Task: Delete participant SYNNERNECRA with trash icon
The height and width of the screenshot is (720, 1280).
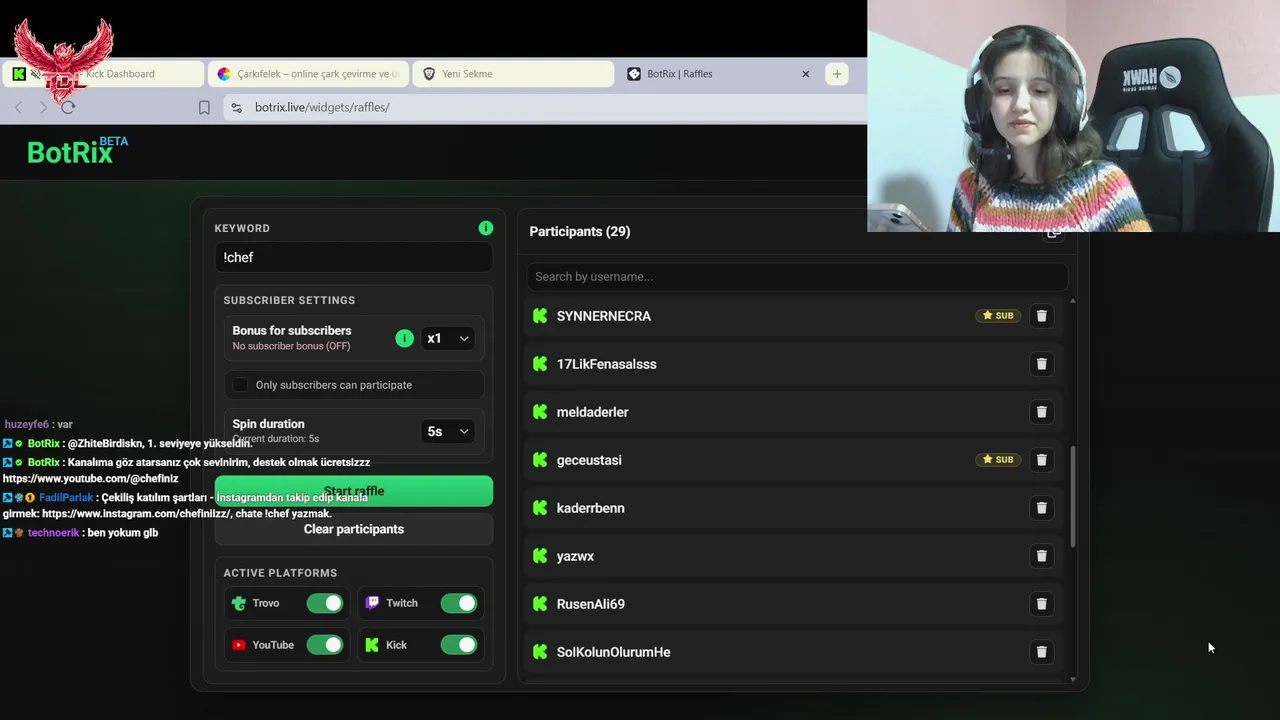Action: [x=1041, y=316]
